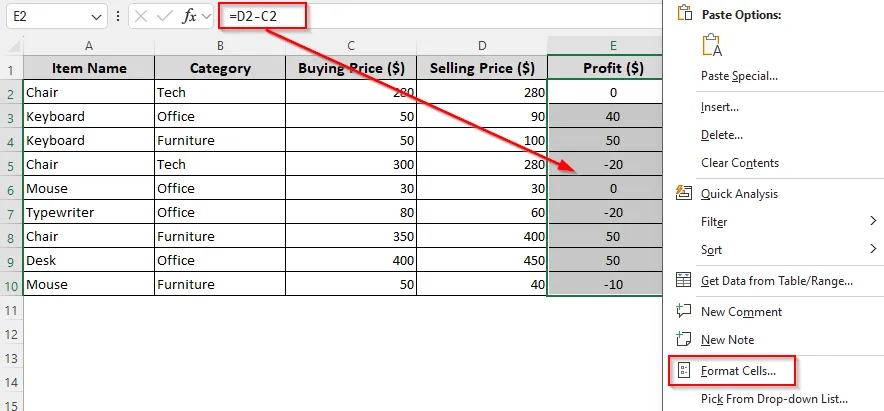Click the Cancel X icon in formula bar
The width and height of the screenshot is (884, 411).
point(141,17)
